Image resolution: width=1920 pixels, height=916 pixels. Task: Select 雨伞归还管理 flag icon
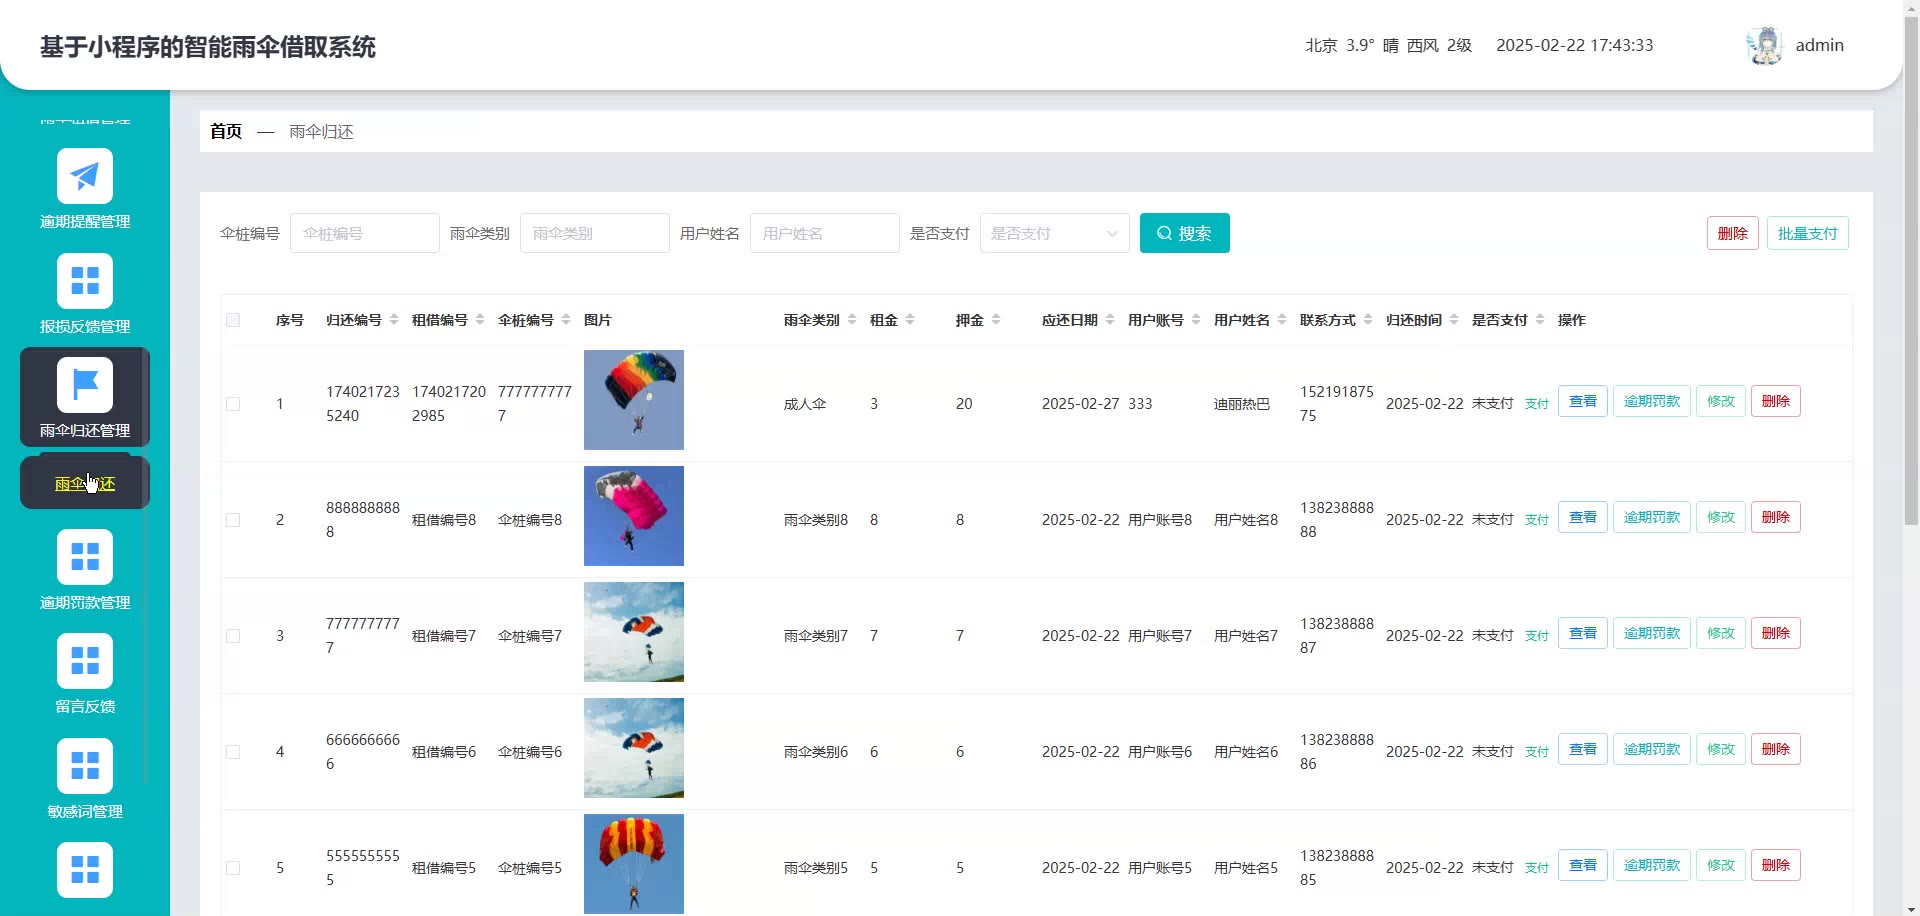pos(85,385)
